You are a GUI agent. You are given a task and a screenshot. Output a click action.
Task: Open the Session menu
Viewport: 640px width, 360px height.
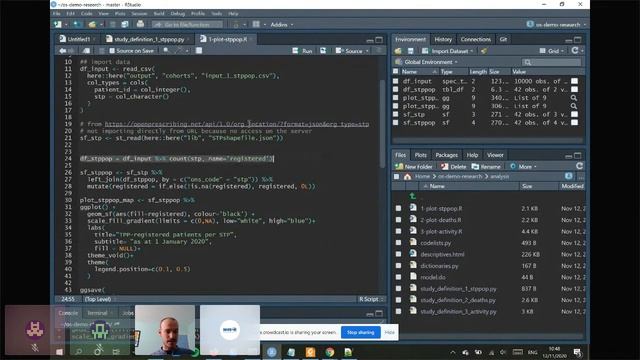click(139, 13)
